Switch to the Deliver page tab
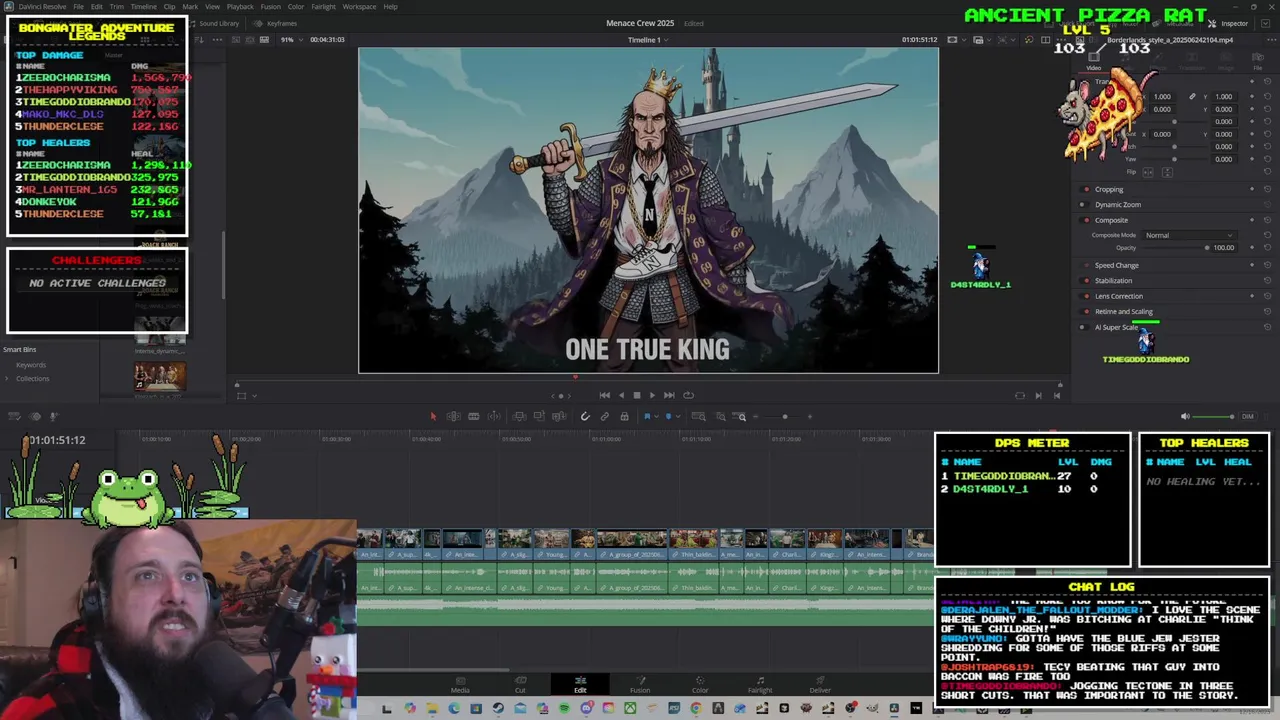Image resolution: width=1280 pixels, height=720 pixels. point(820,685)
